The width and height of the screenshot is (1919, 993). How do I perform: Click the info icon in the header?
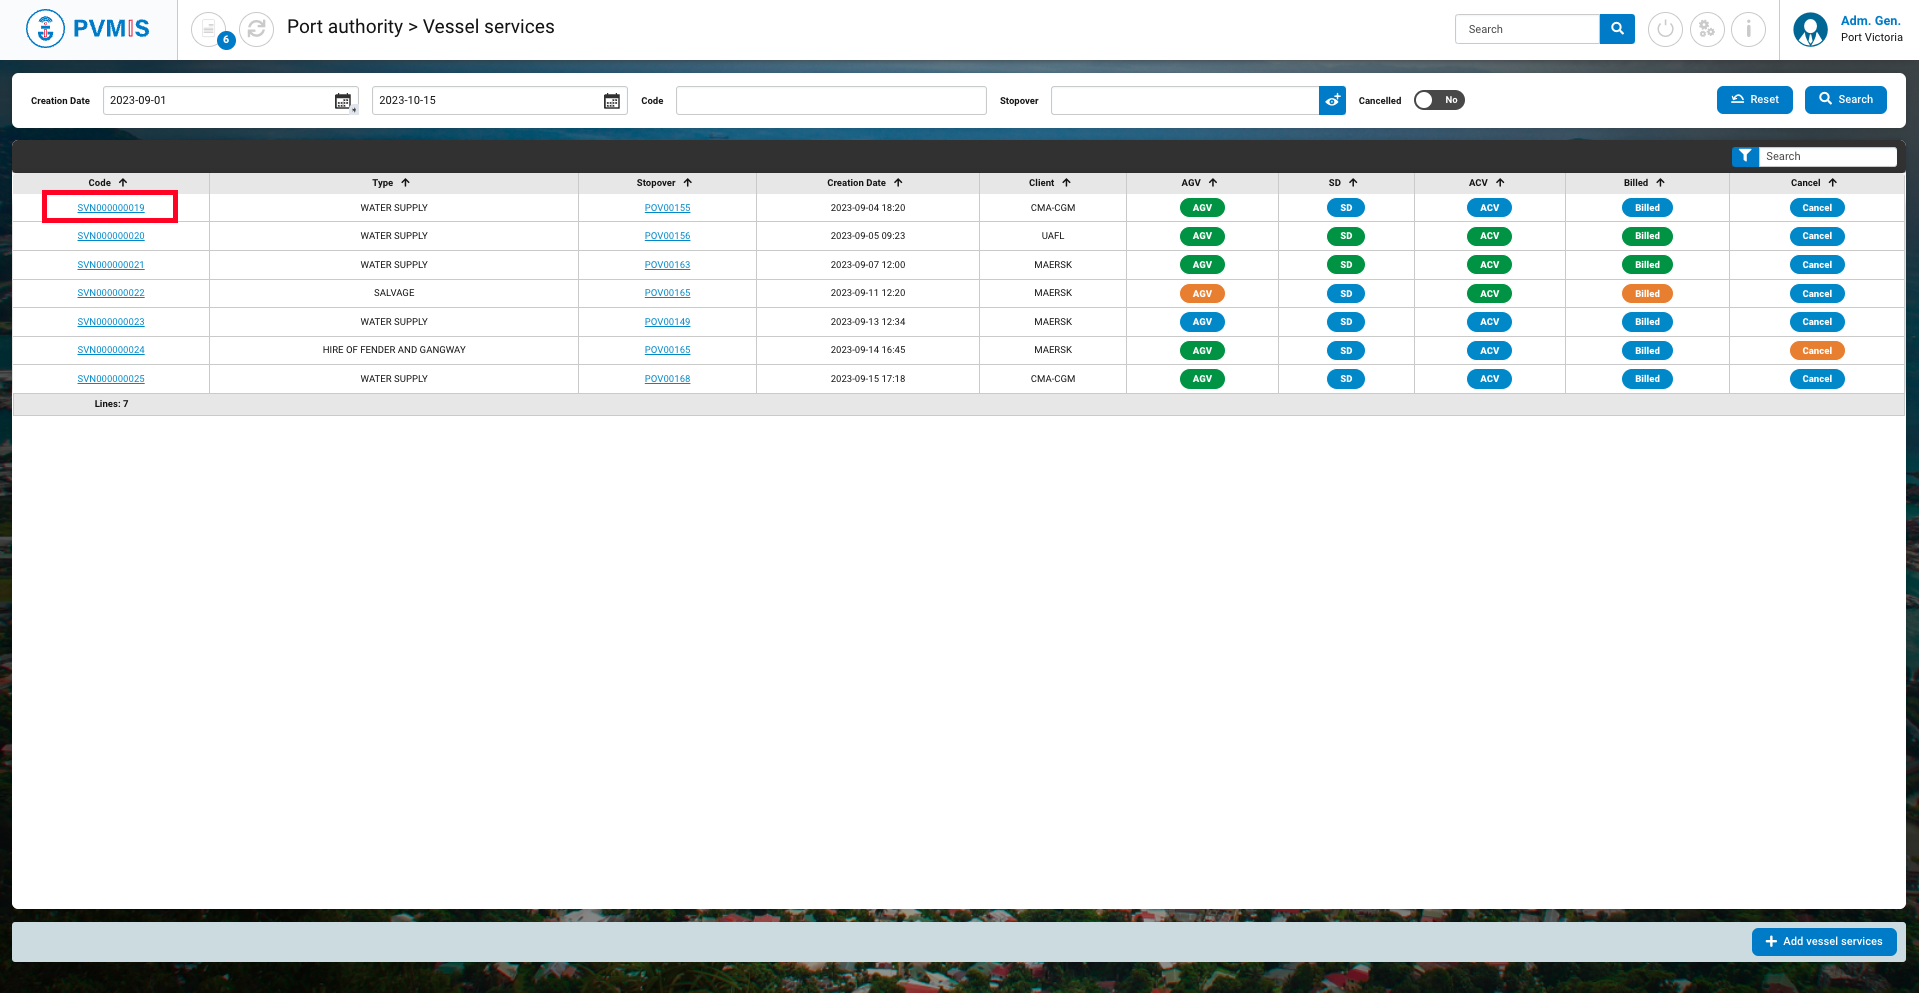tap(1748, 29)
